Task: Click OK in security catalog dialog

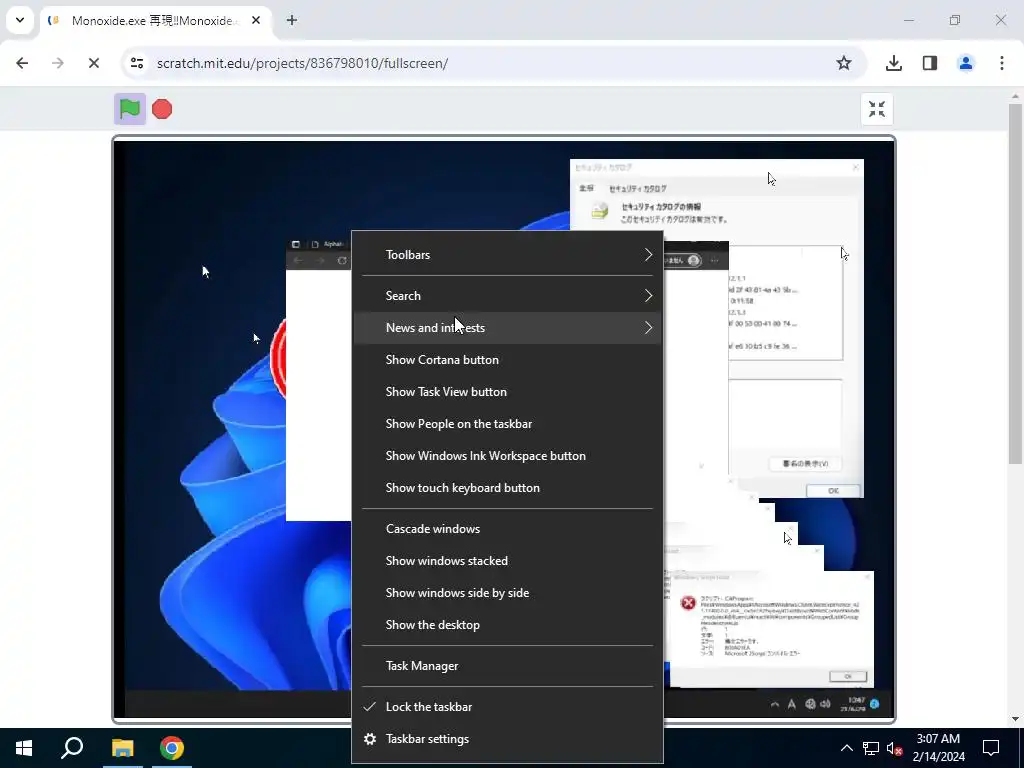Action: (x=833, y=490)
